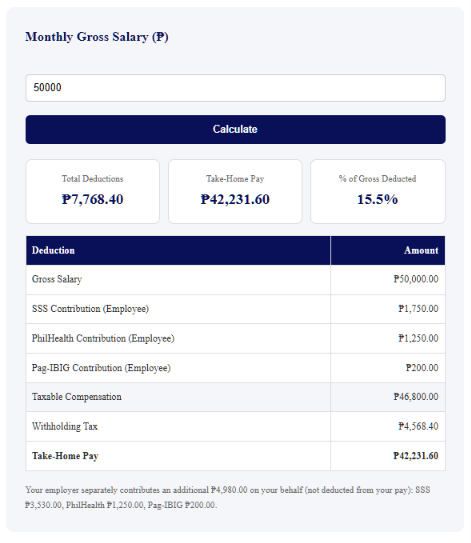Click the Calculate button
Image resolution: width=471 pixels, height=543 pixels.
coord(236,130)
